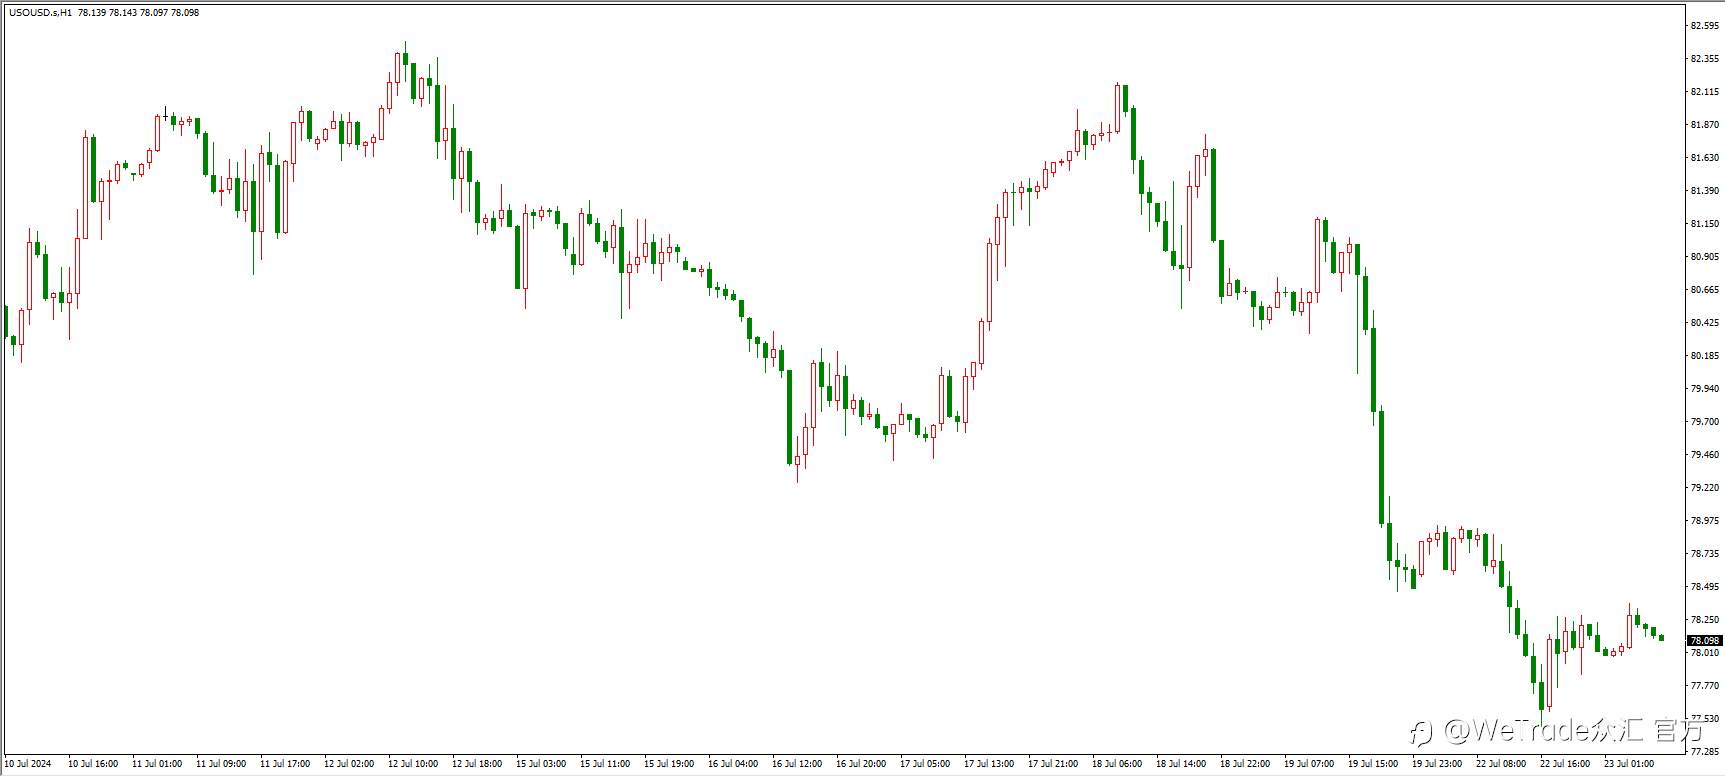Click the 10 Jul 2024 date label
1725x777 pixels.
pyautogui.click(x=28, y=764)
